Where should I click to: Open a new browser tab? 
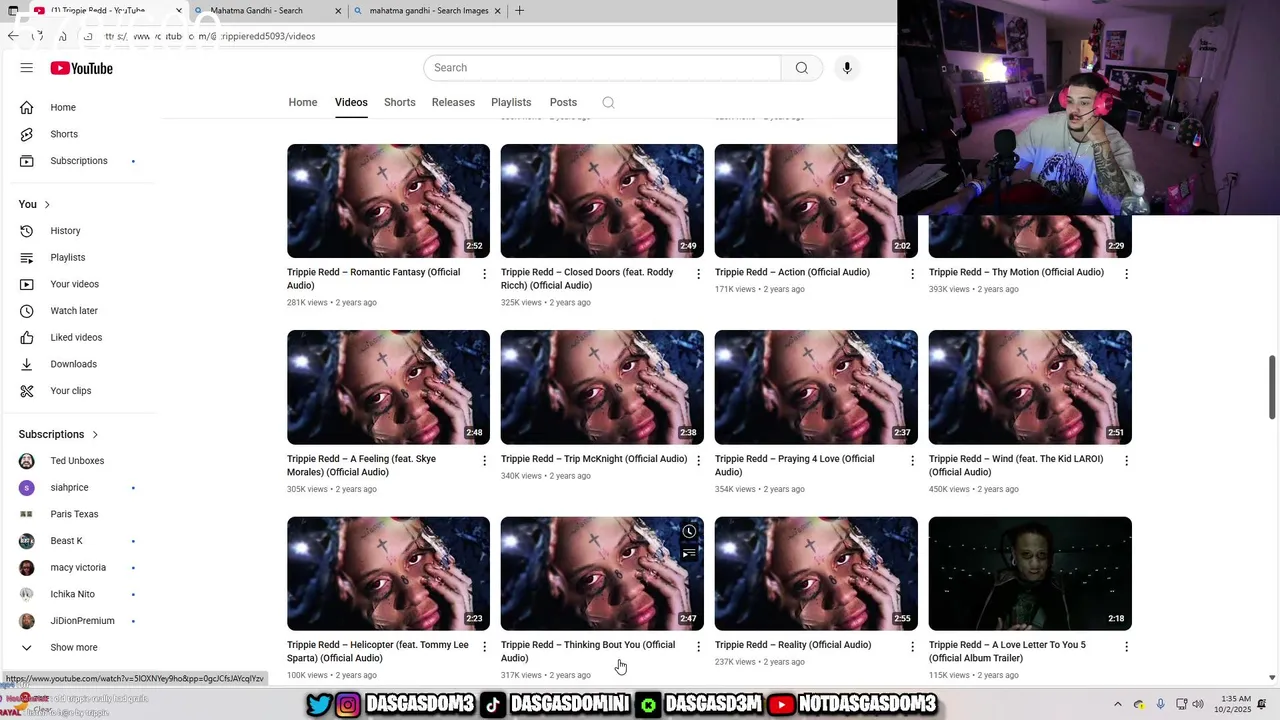pyautogui.click(x=519, y=11)
